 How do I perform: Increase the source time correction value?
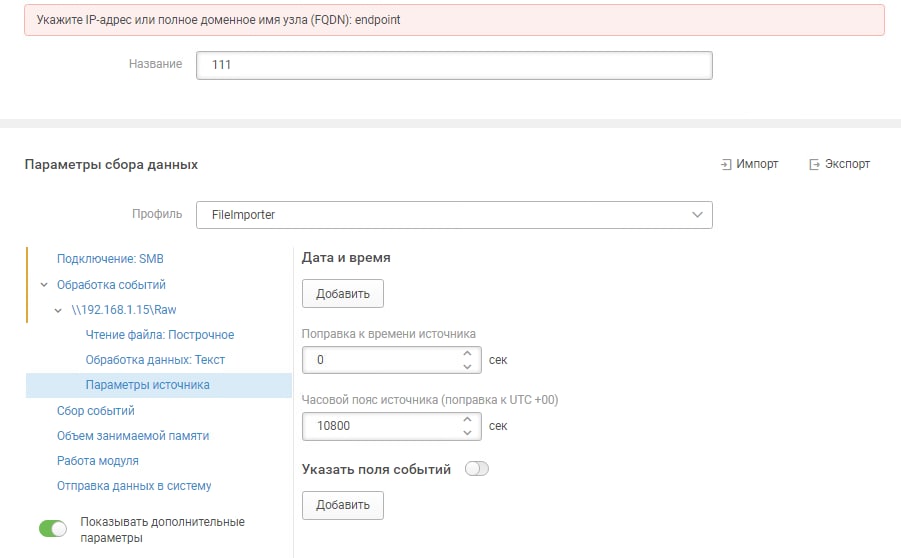click(467, 353)
